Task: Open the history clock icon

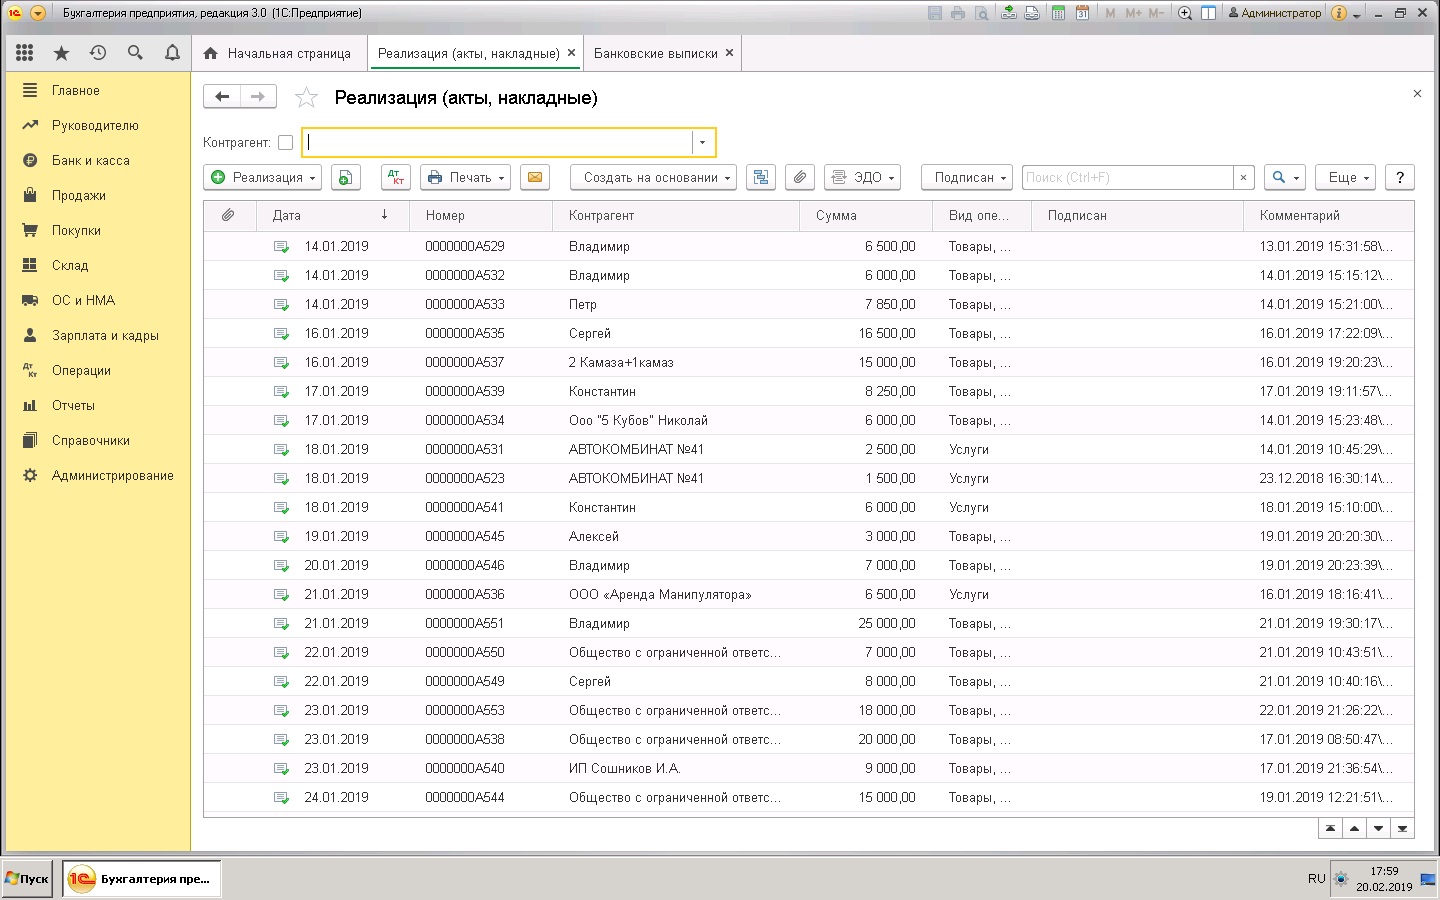Action: [x=98, y=53]
